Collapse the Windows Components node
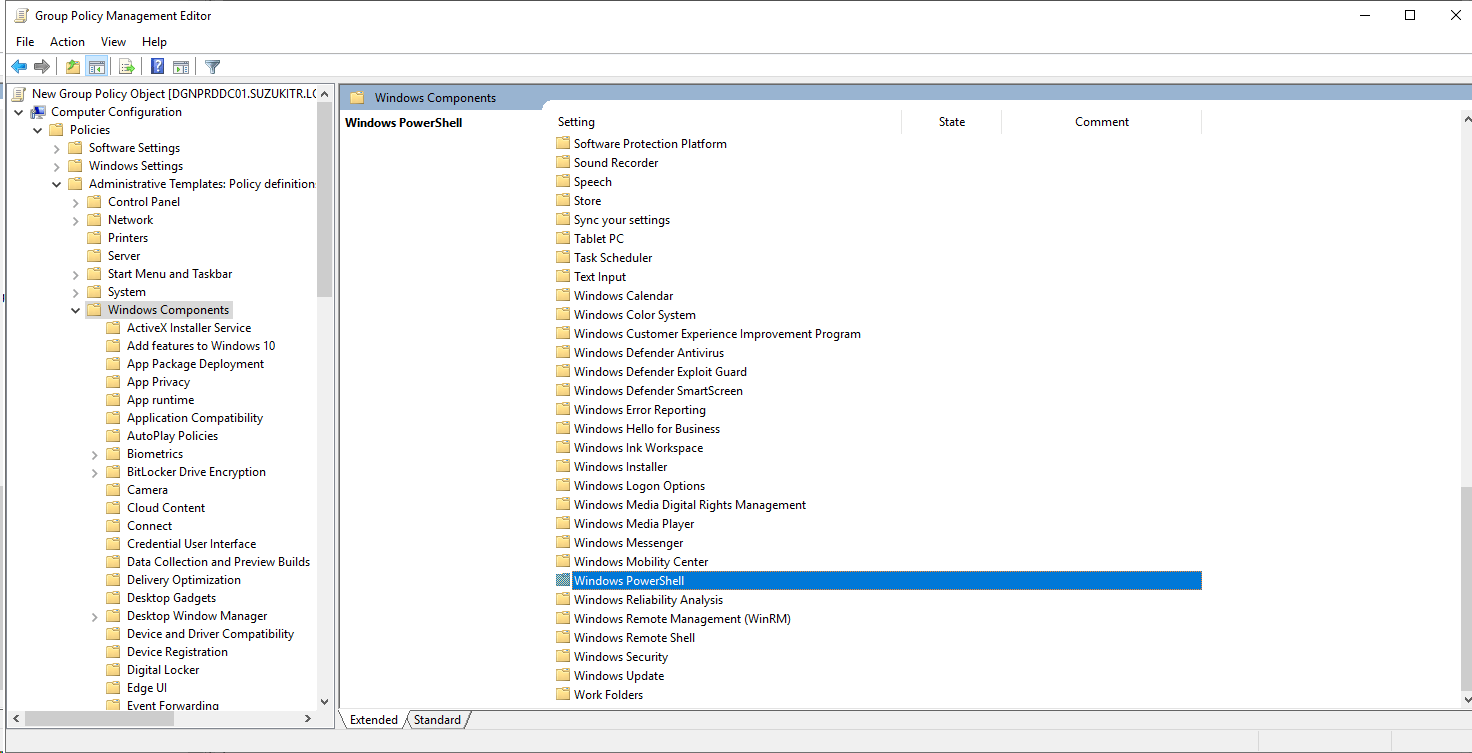This screenshot has height=753, width=1472. pyautogui.click(x=75, y=309)
